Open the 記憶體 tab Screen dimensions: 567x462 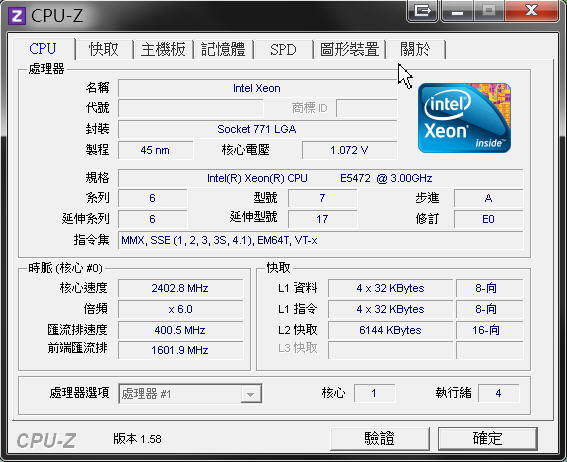click(x=223, y=49)
